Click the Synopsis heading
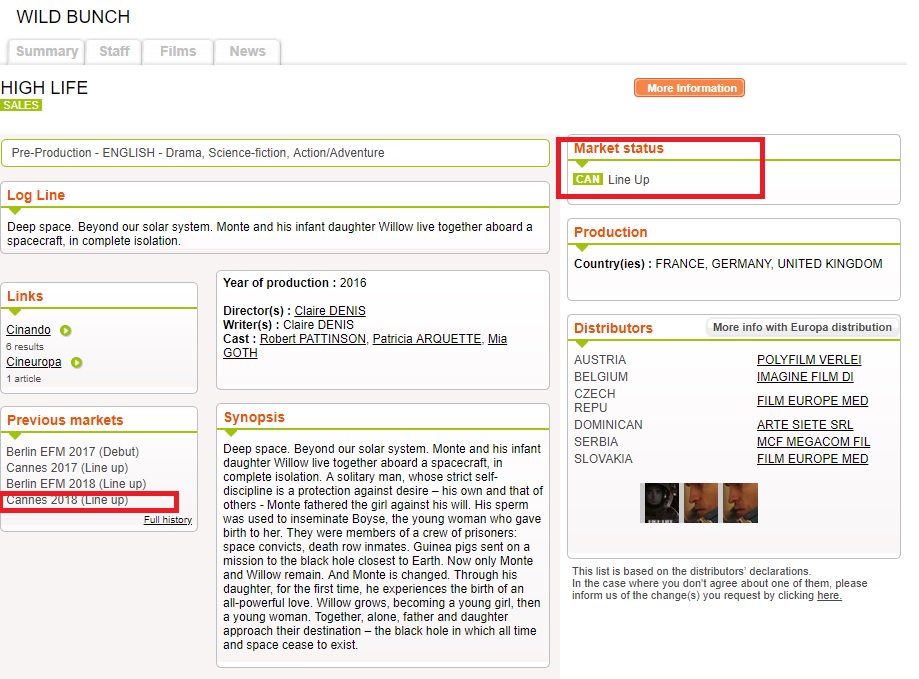 coord(254,417)
